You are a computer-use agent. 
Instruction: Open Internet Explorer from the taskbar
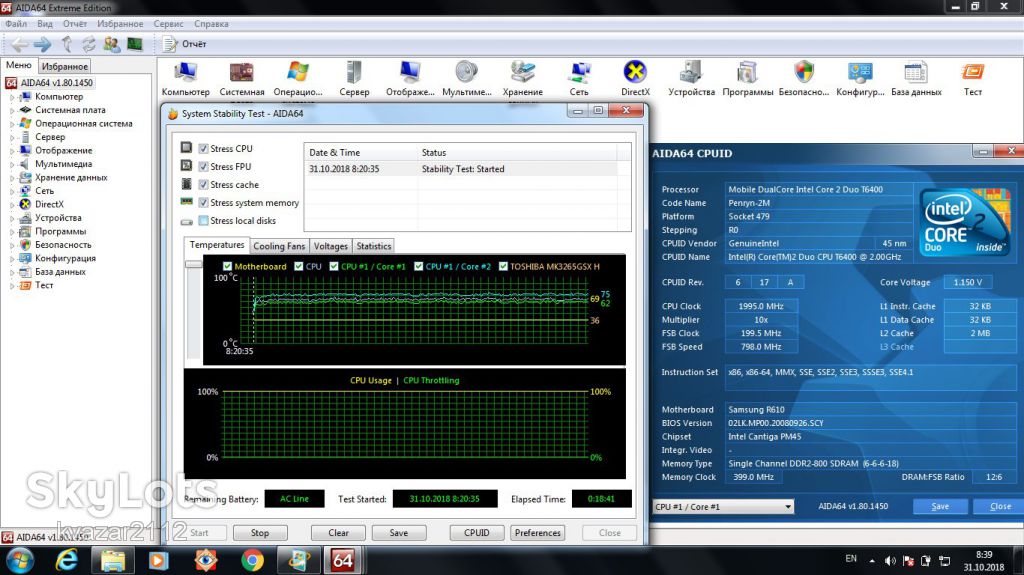66,561
